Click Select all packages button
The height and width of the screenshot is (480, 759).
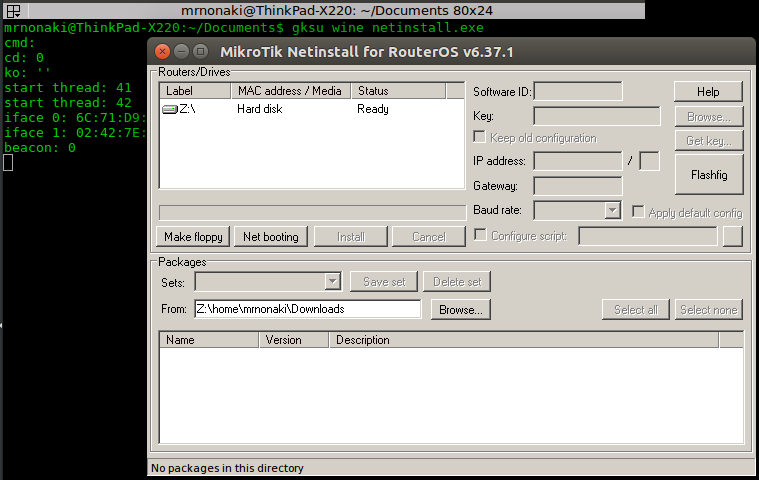pyautogui.click(x=636, y=310)
